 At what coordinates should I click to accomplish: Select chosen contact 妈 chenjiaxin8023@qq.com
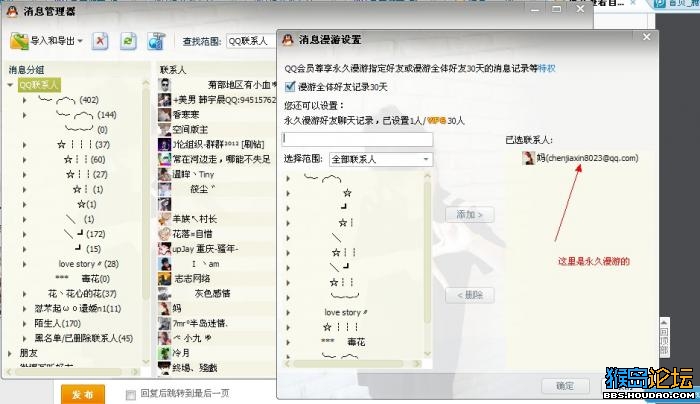[580, 158]
